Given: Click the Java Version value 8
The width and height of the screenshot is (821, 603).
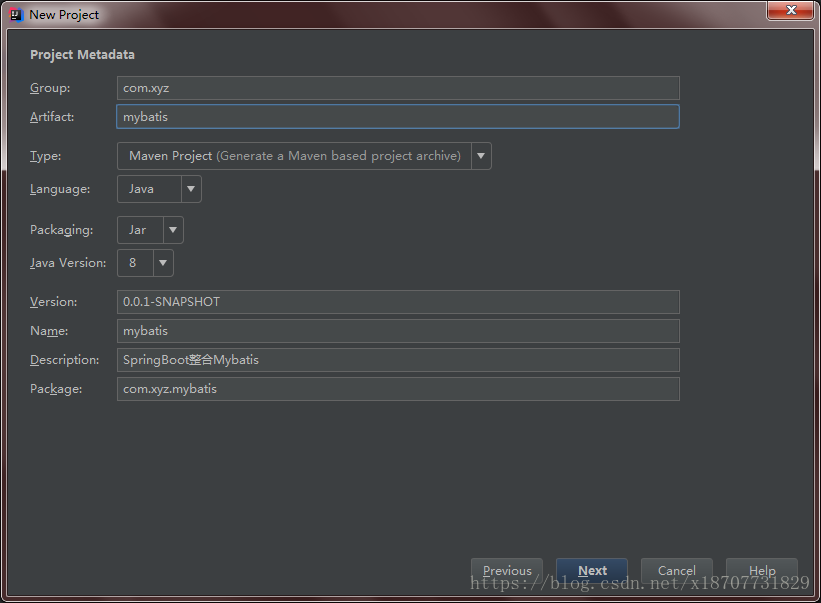Looking at the screenshot, I should coord(132,263).
